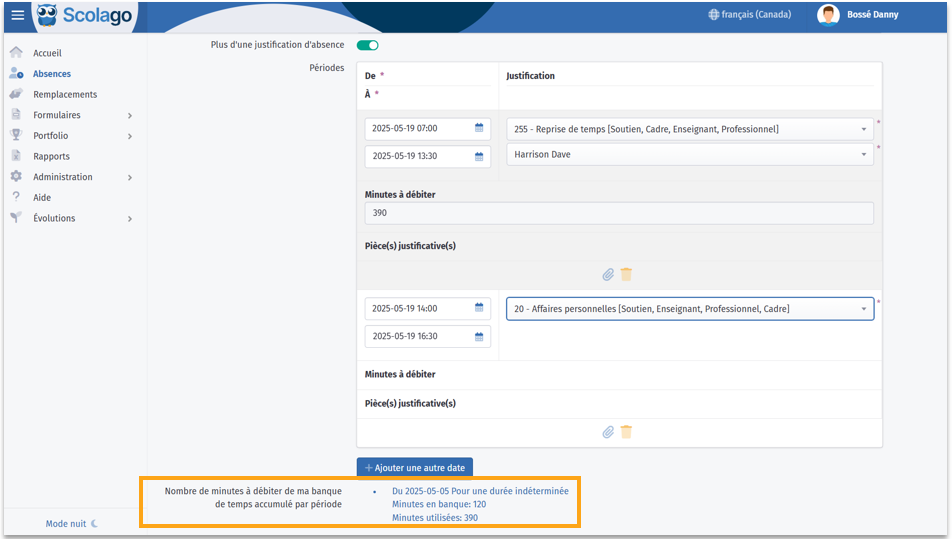Click the Portfolio trophy icon

[x=16, y=135]
